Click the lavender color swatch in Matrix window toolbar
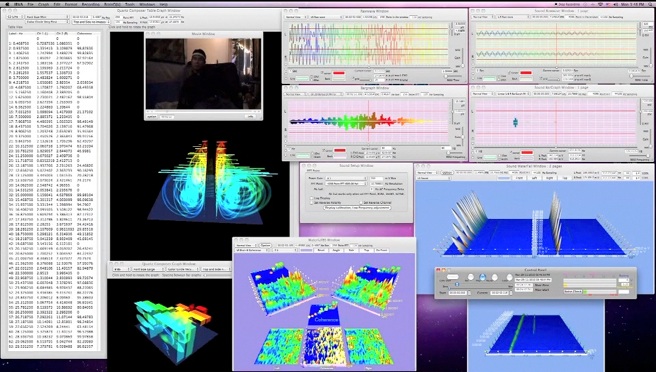 click(307, 250)
